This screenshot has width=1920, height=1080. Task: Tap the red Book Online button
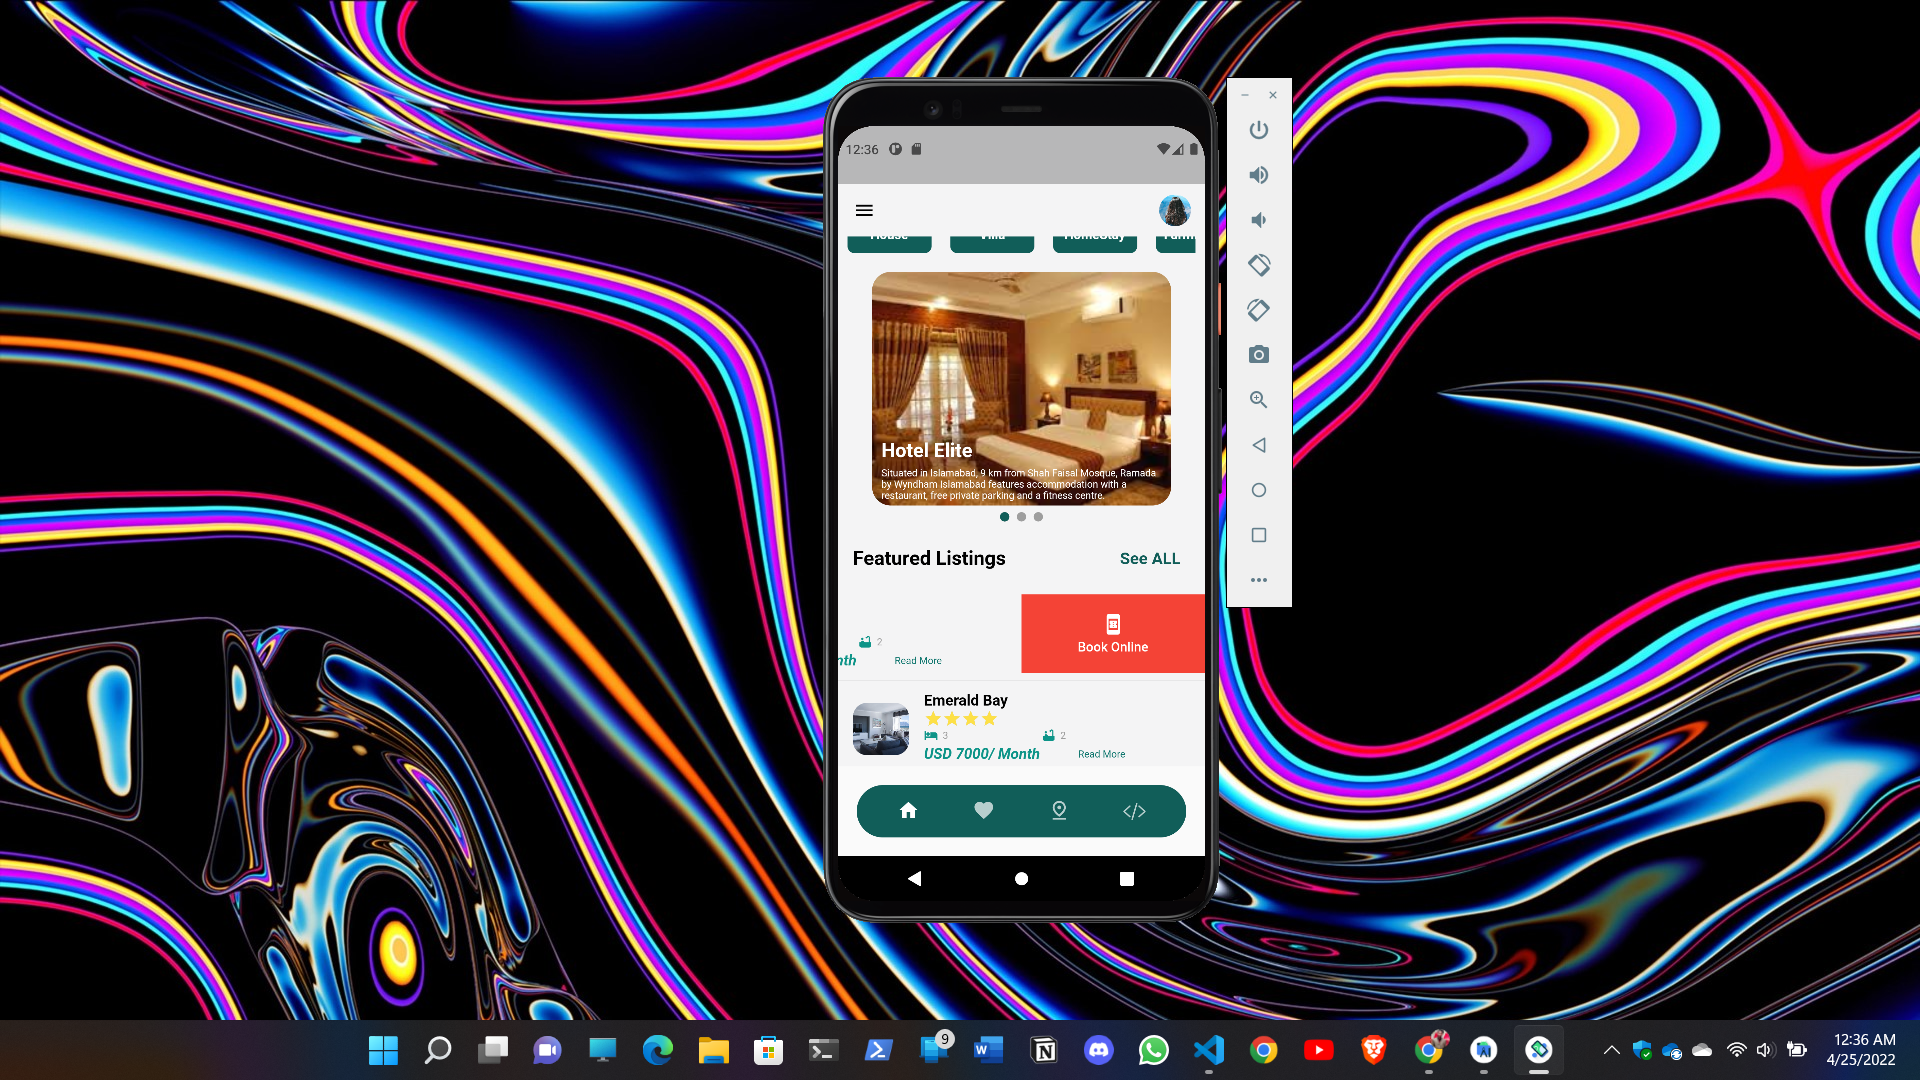1113,634
